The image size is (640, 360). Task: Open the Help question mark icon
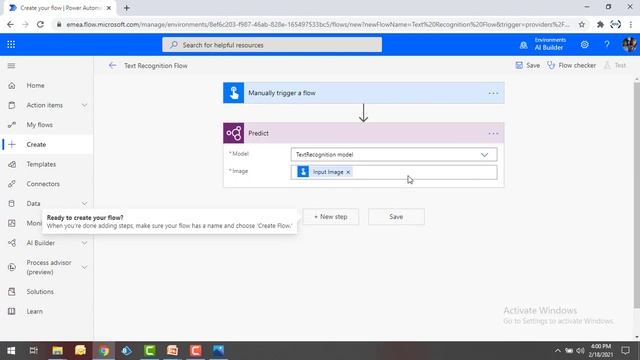tap(607, 44)
